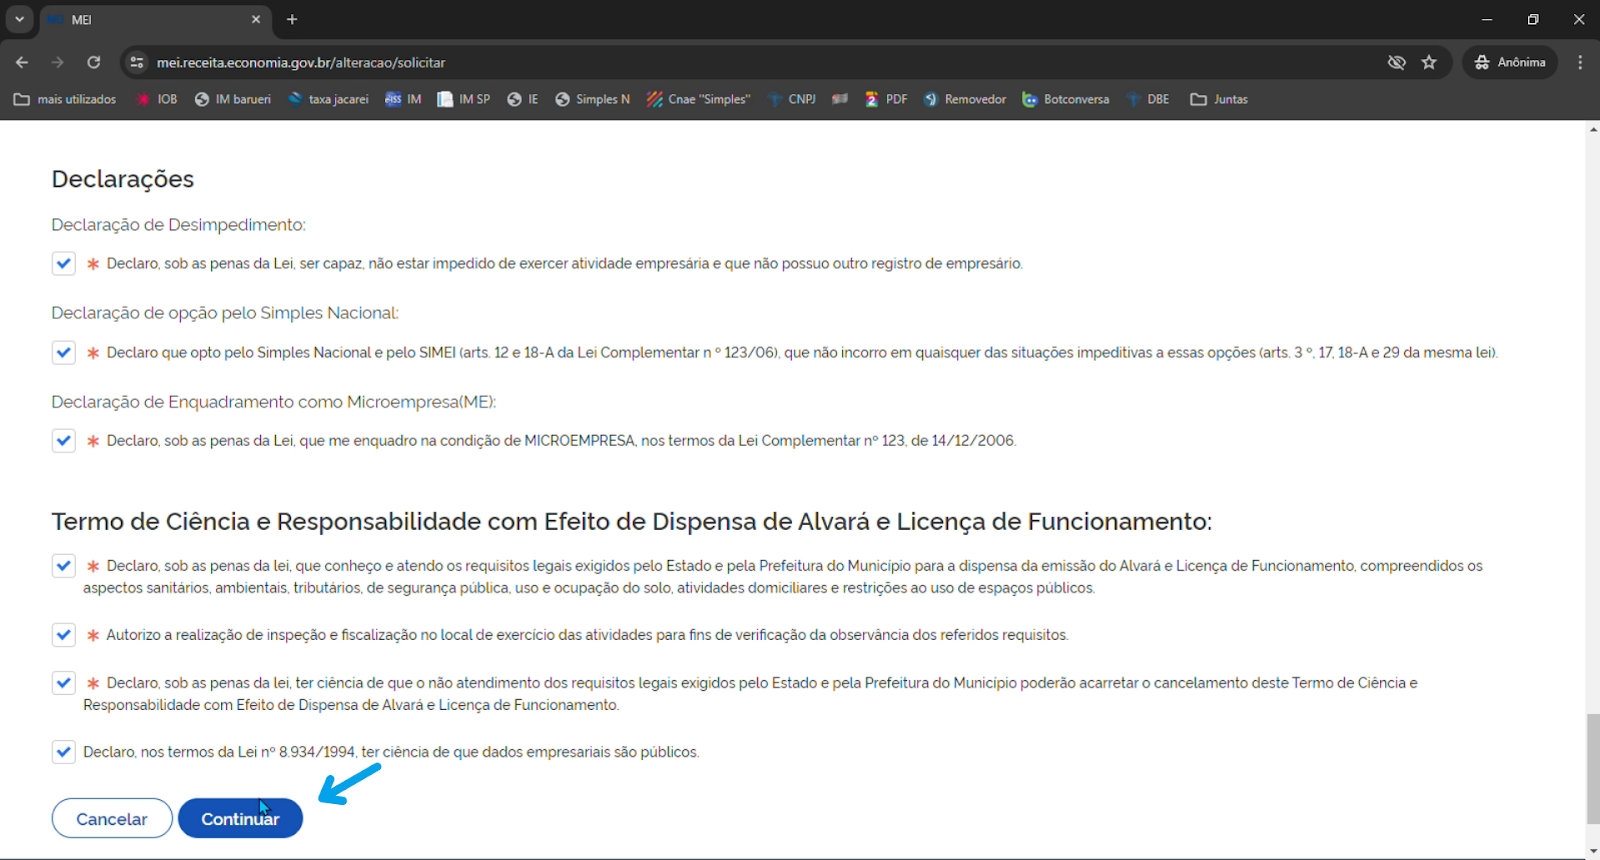Screen dimensions: 1600x860
Task: Click the browser back arrow
Action: [22, 62]
